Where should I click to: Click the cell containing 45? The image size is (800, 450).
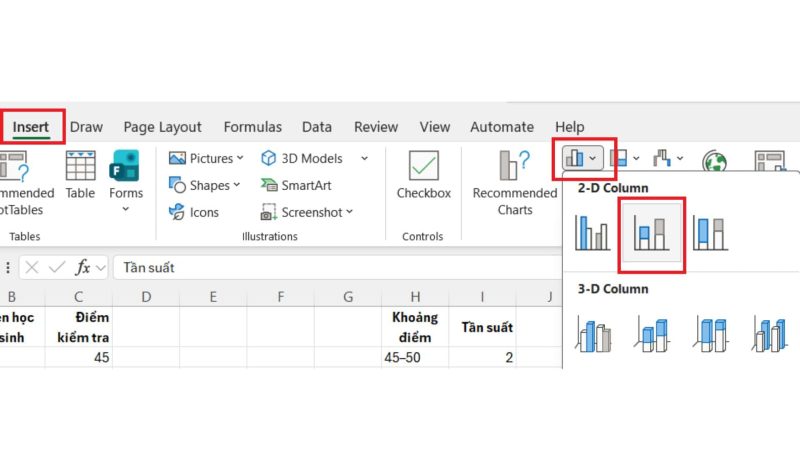79,357
